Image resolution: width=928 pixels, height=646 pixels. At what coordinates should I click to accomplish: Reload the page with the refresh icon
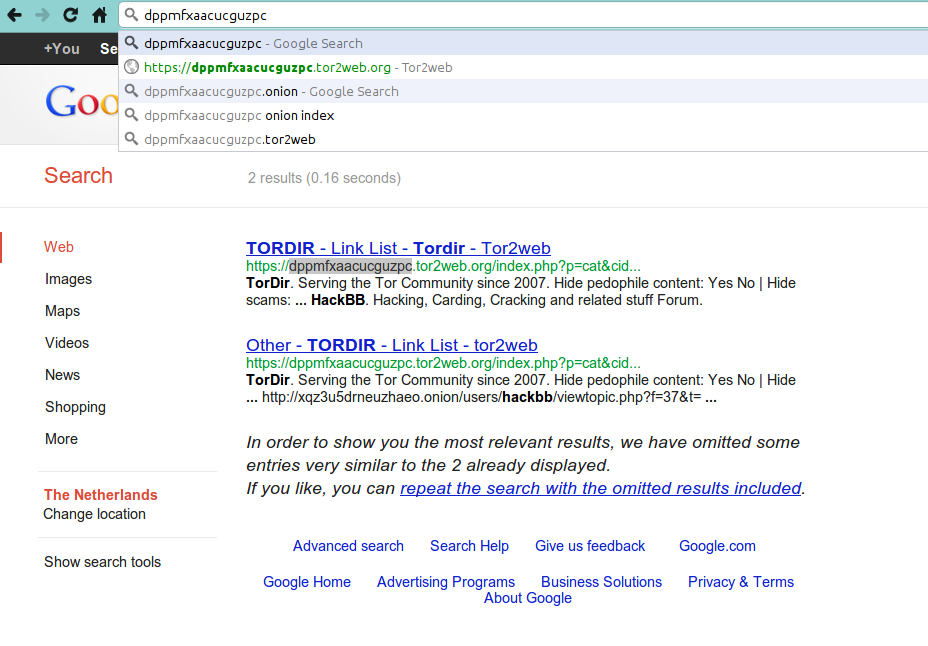tap(70, 15)
